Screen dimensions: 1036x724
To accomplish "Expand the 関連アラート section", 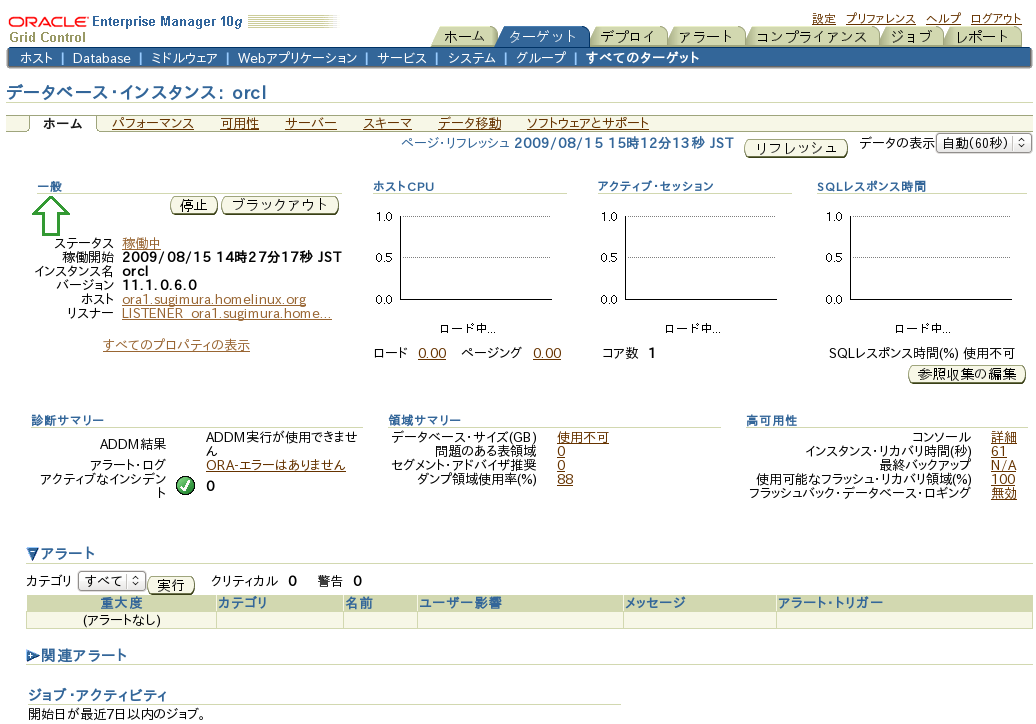I will (x=32, y=656).
